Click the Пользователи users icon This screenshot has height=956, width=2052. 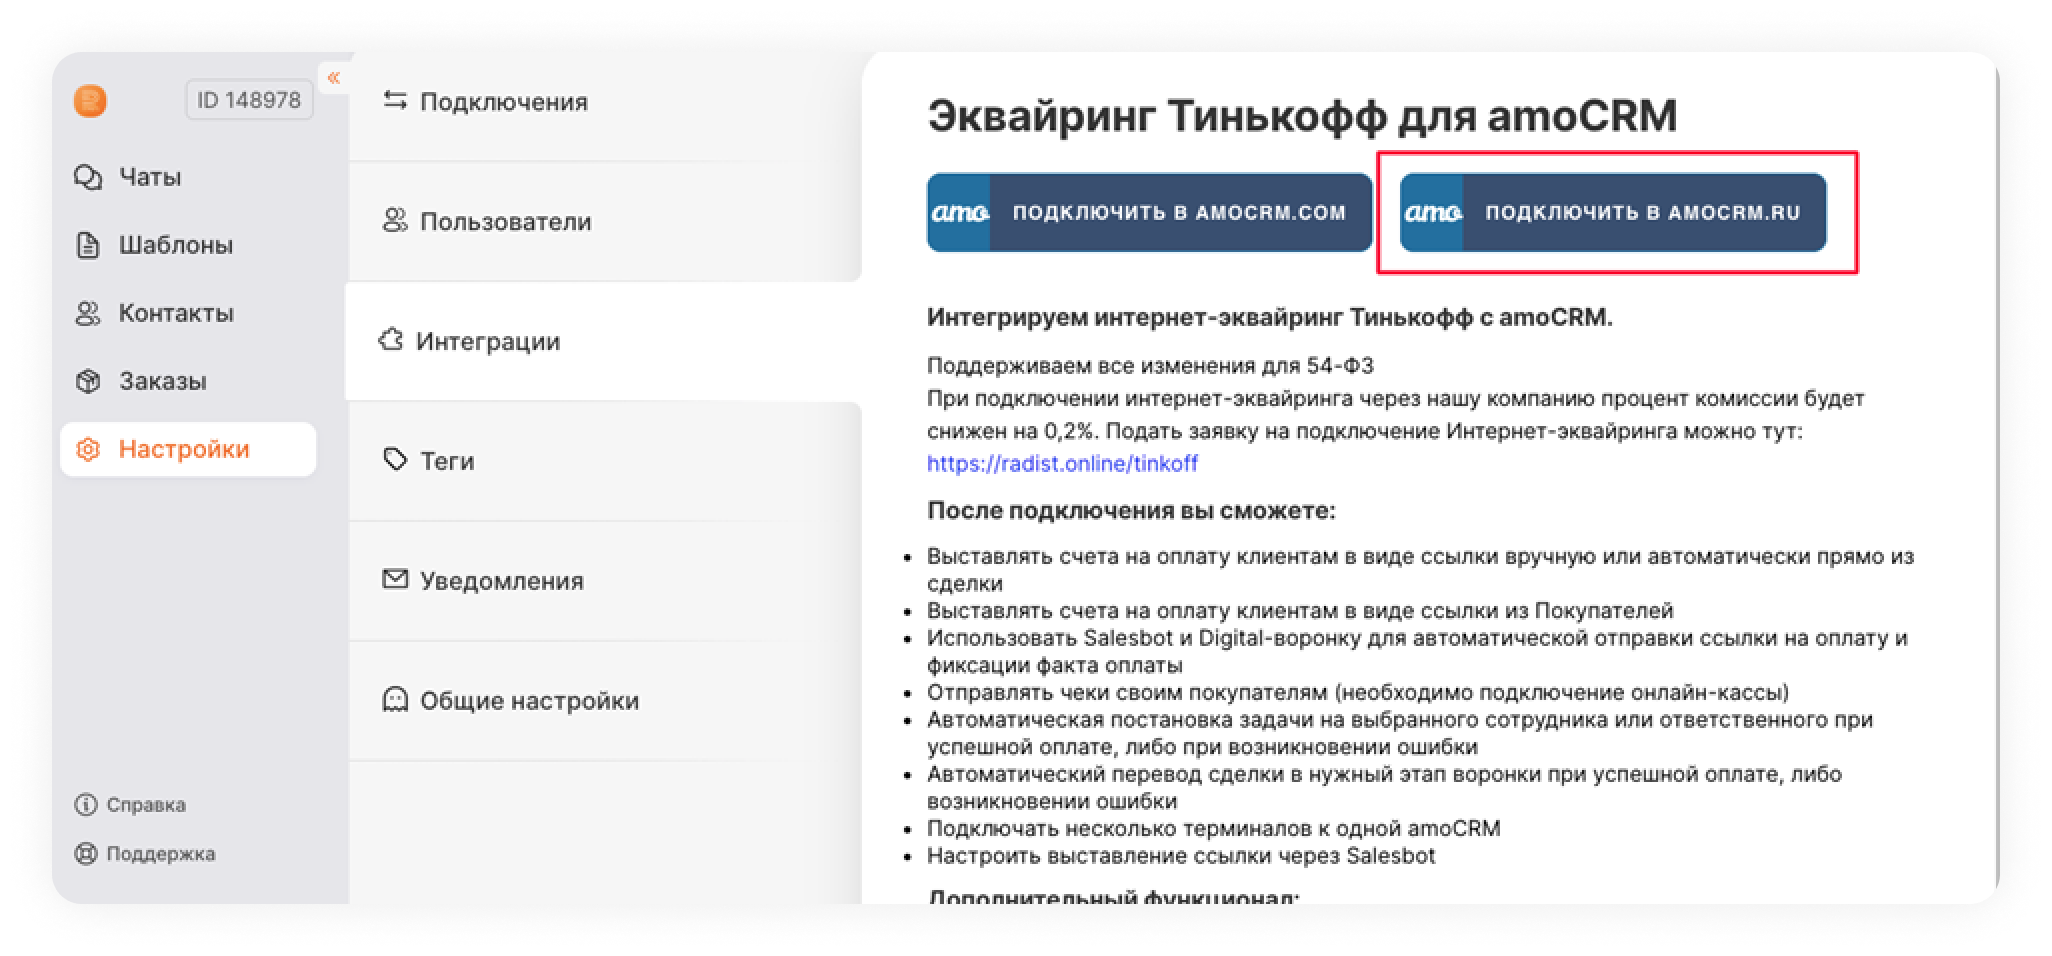pos(395,221)
